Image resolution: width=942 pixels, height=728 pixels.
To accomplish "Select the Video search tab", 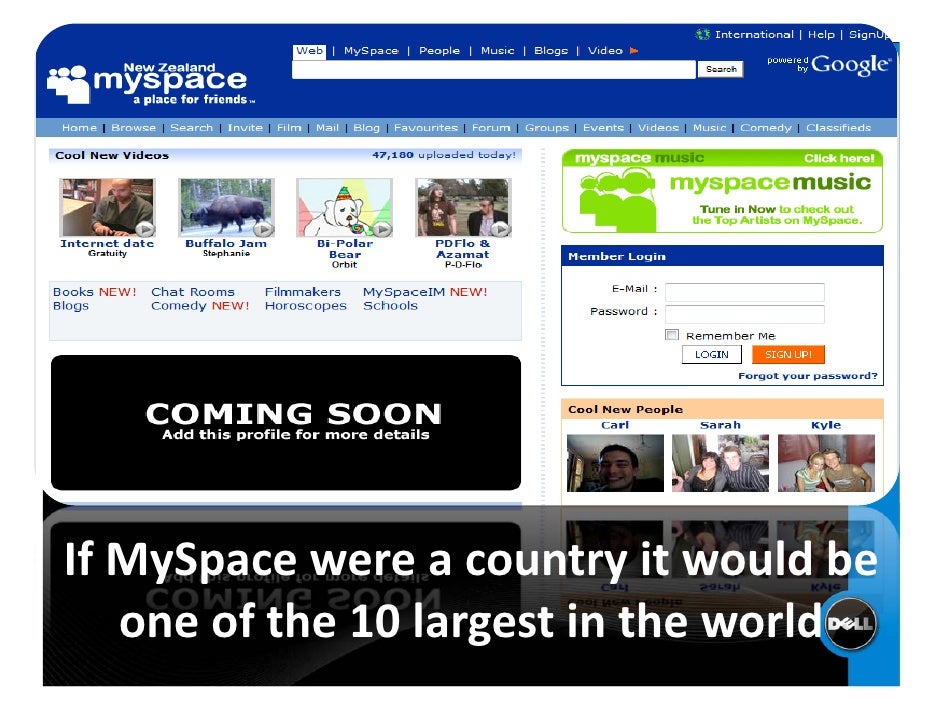I will tap(605, 51).
